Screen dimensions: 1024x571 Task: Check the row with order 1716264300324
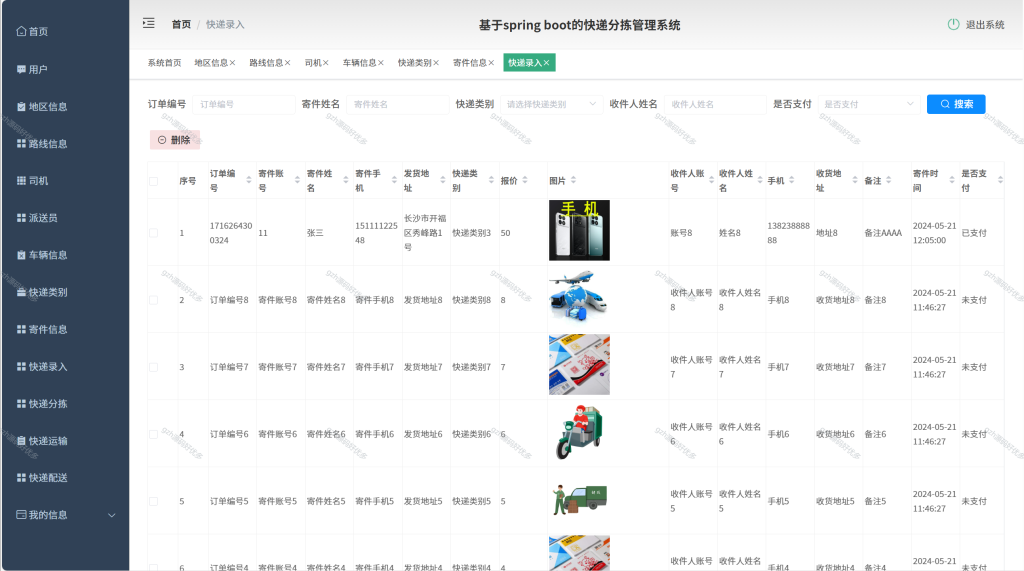click(x=153, y=233)
